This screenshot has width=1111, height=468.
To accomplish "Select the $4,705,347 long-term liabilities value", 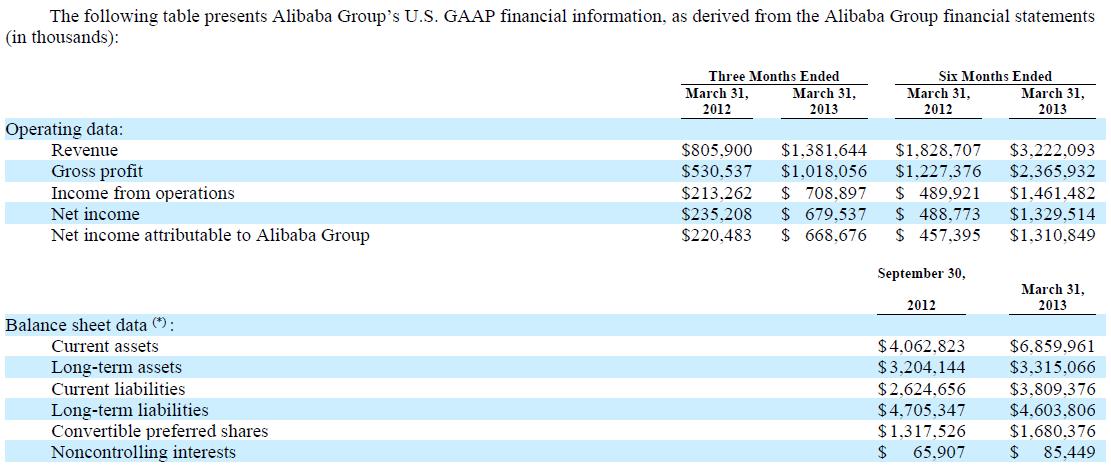I will click(x=921, y=410).
